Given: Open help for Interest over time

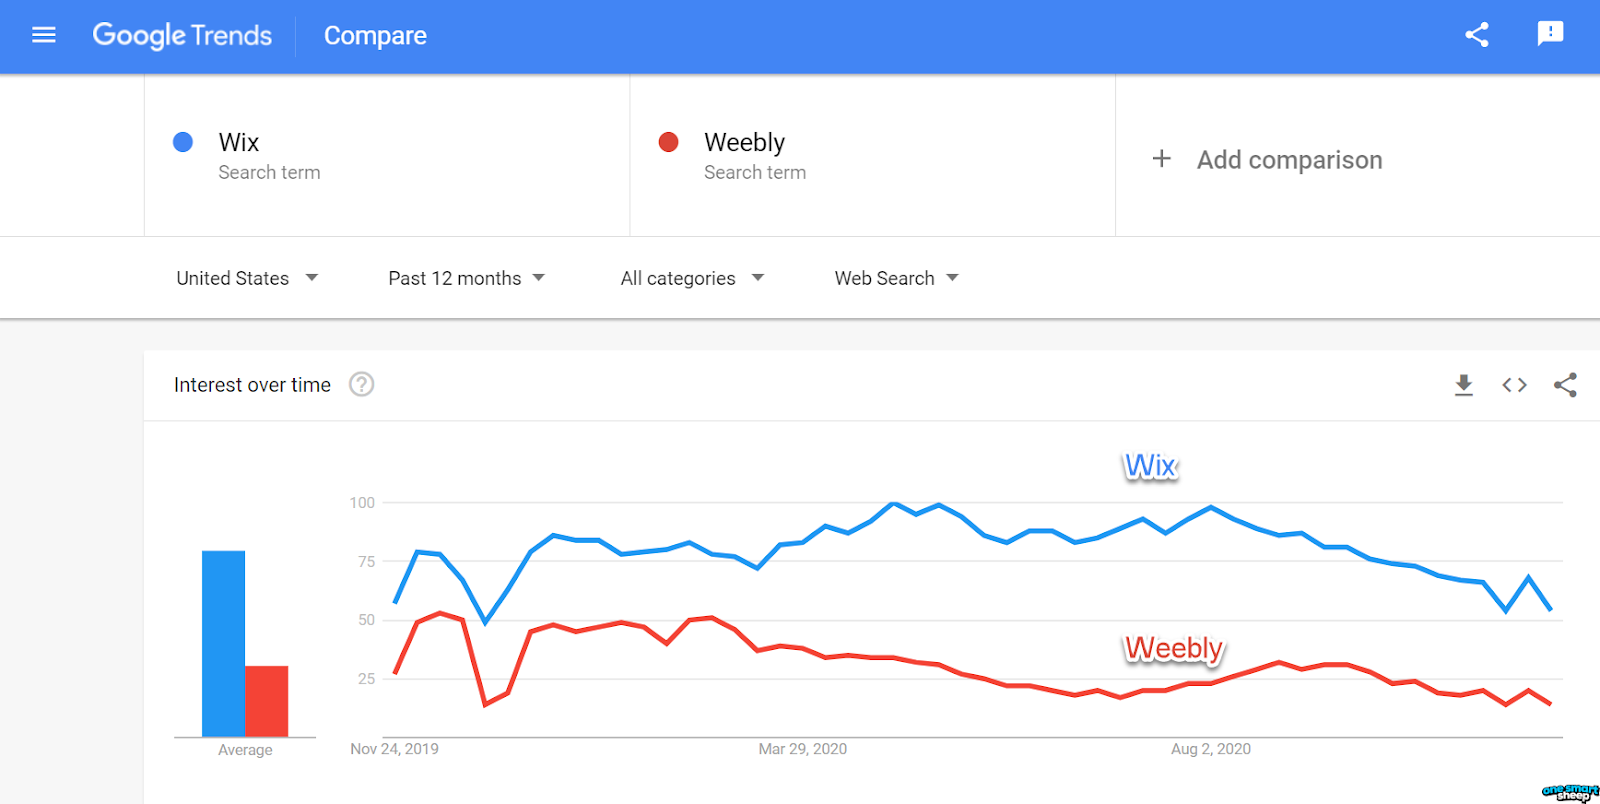Looking at the screenshot, I should pos(361,384).
